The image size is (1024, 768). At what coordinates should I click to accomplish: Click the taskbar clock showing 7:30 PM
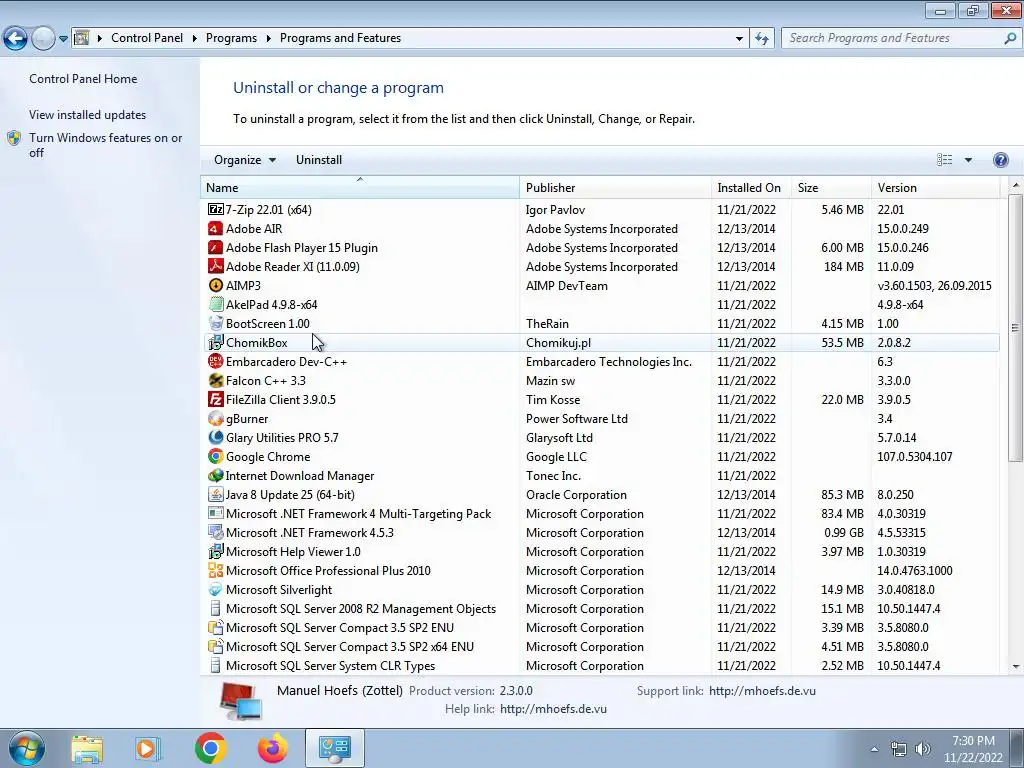point(973,749)
